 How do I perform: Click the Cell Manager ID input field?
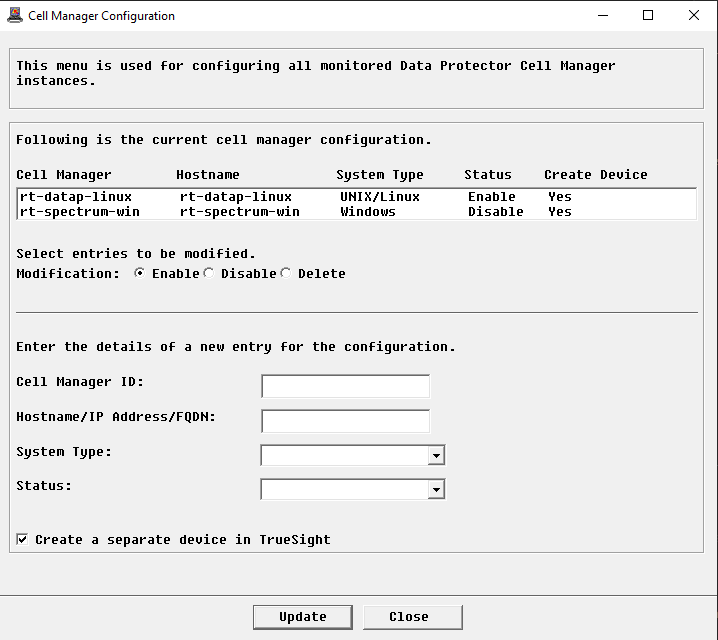point(345,386)
